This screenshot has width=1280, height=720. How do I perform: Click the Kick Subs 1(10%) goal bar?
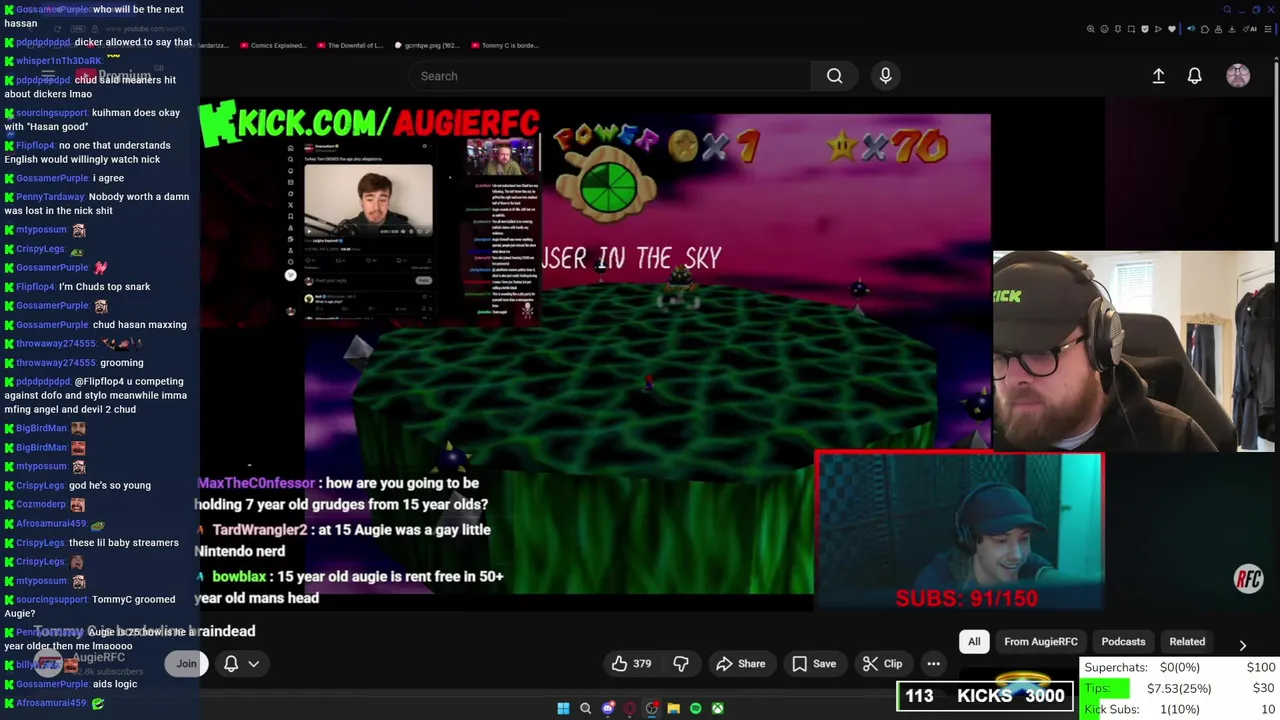(1180, 709)
